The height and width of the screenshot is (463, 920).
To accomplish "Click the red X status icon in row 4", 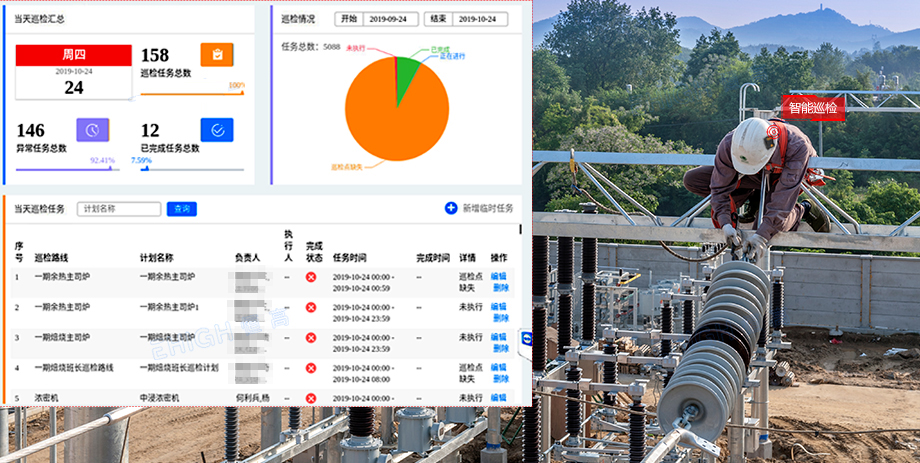I will [x=311, y=368].
